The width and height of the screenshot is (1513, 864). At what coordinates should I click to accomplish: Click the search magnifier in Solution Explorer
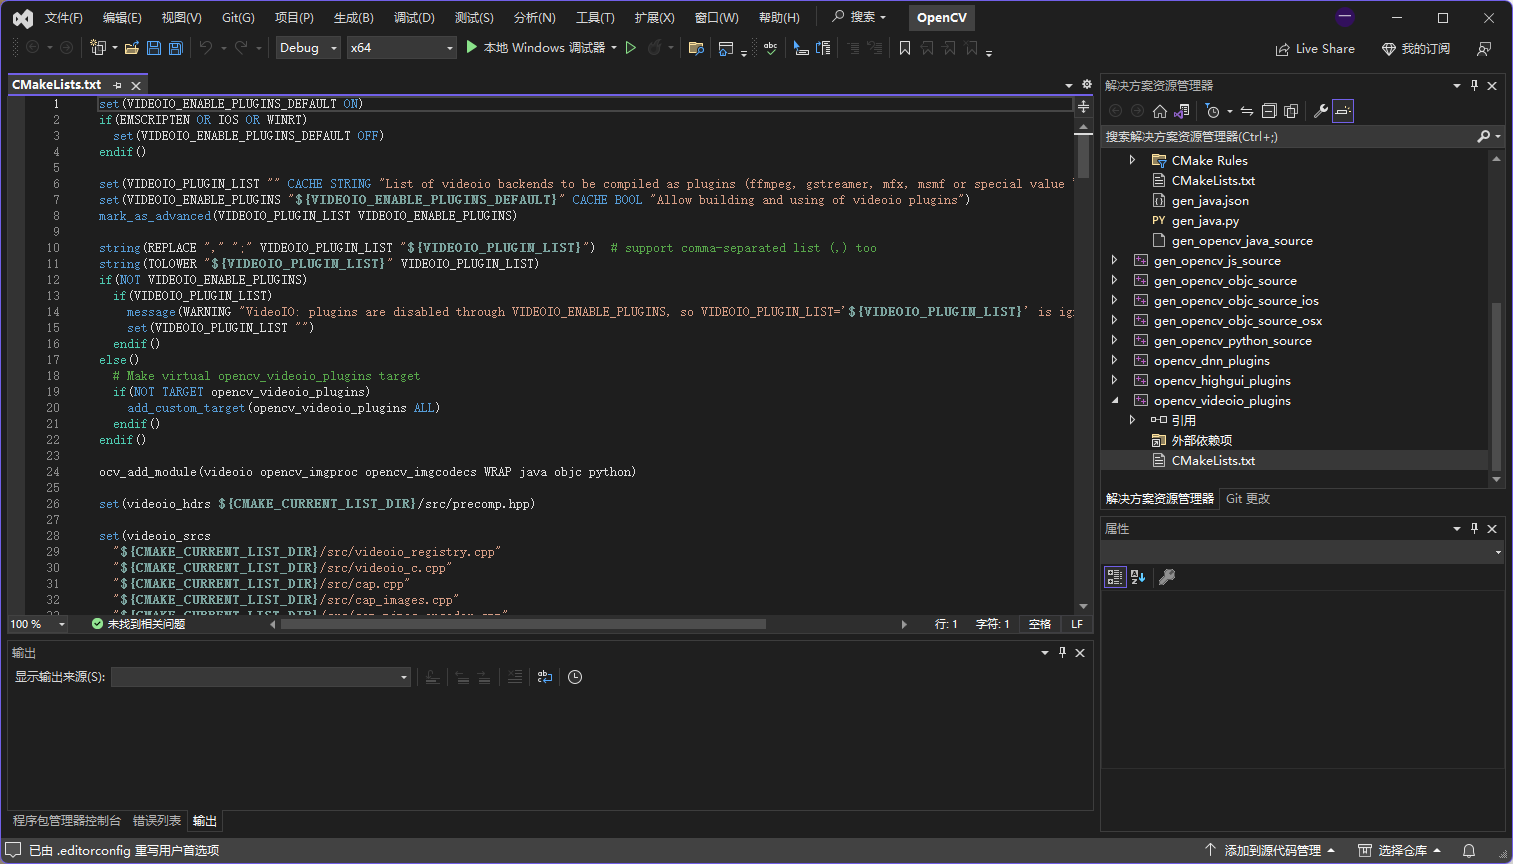click(x=1483, y=136)
